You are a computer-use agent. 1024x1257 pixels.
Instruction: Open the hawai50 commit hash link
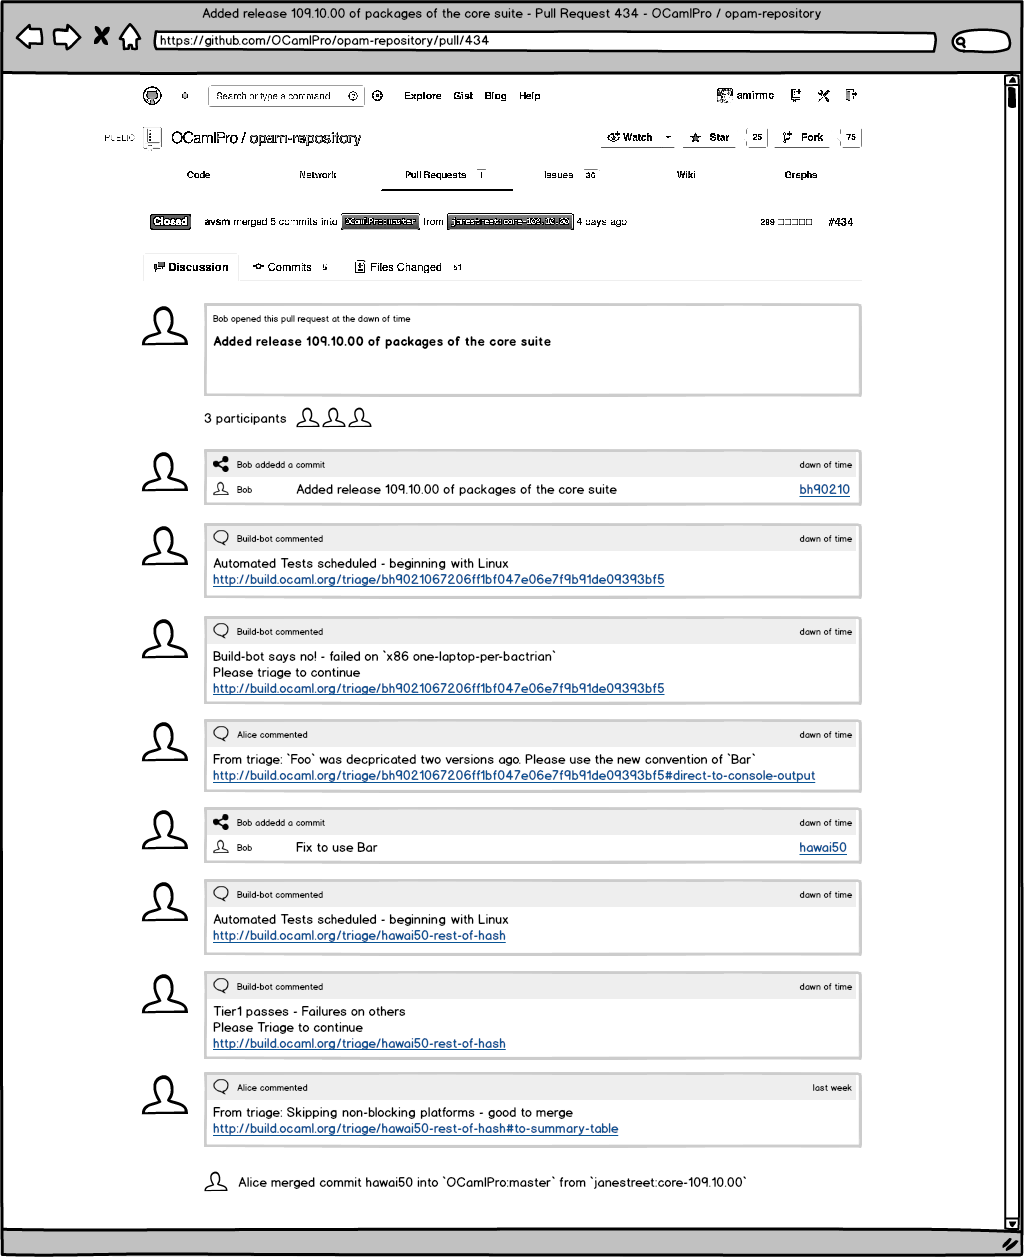823,848
